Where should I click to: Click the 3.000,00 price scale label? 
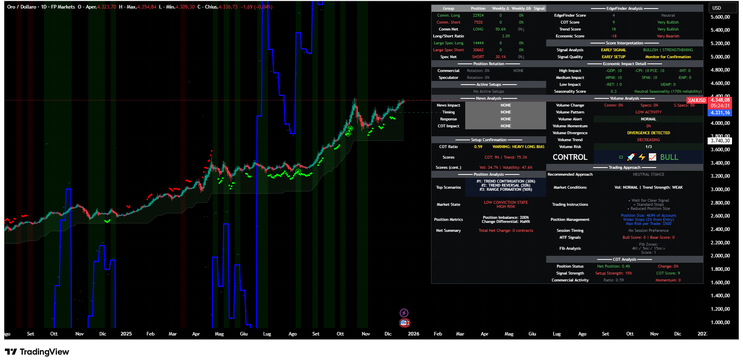[720, 189]
